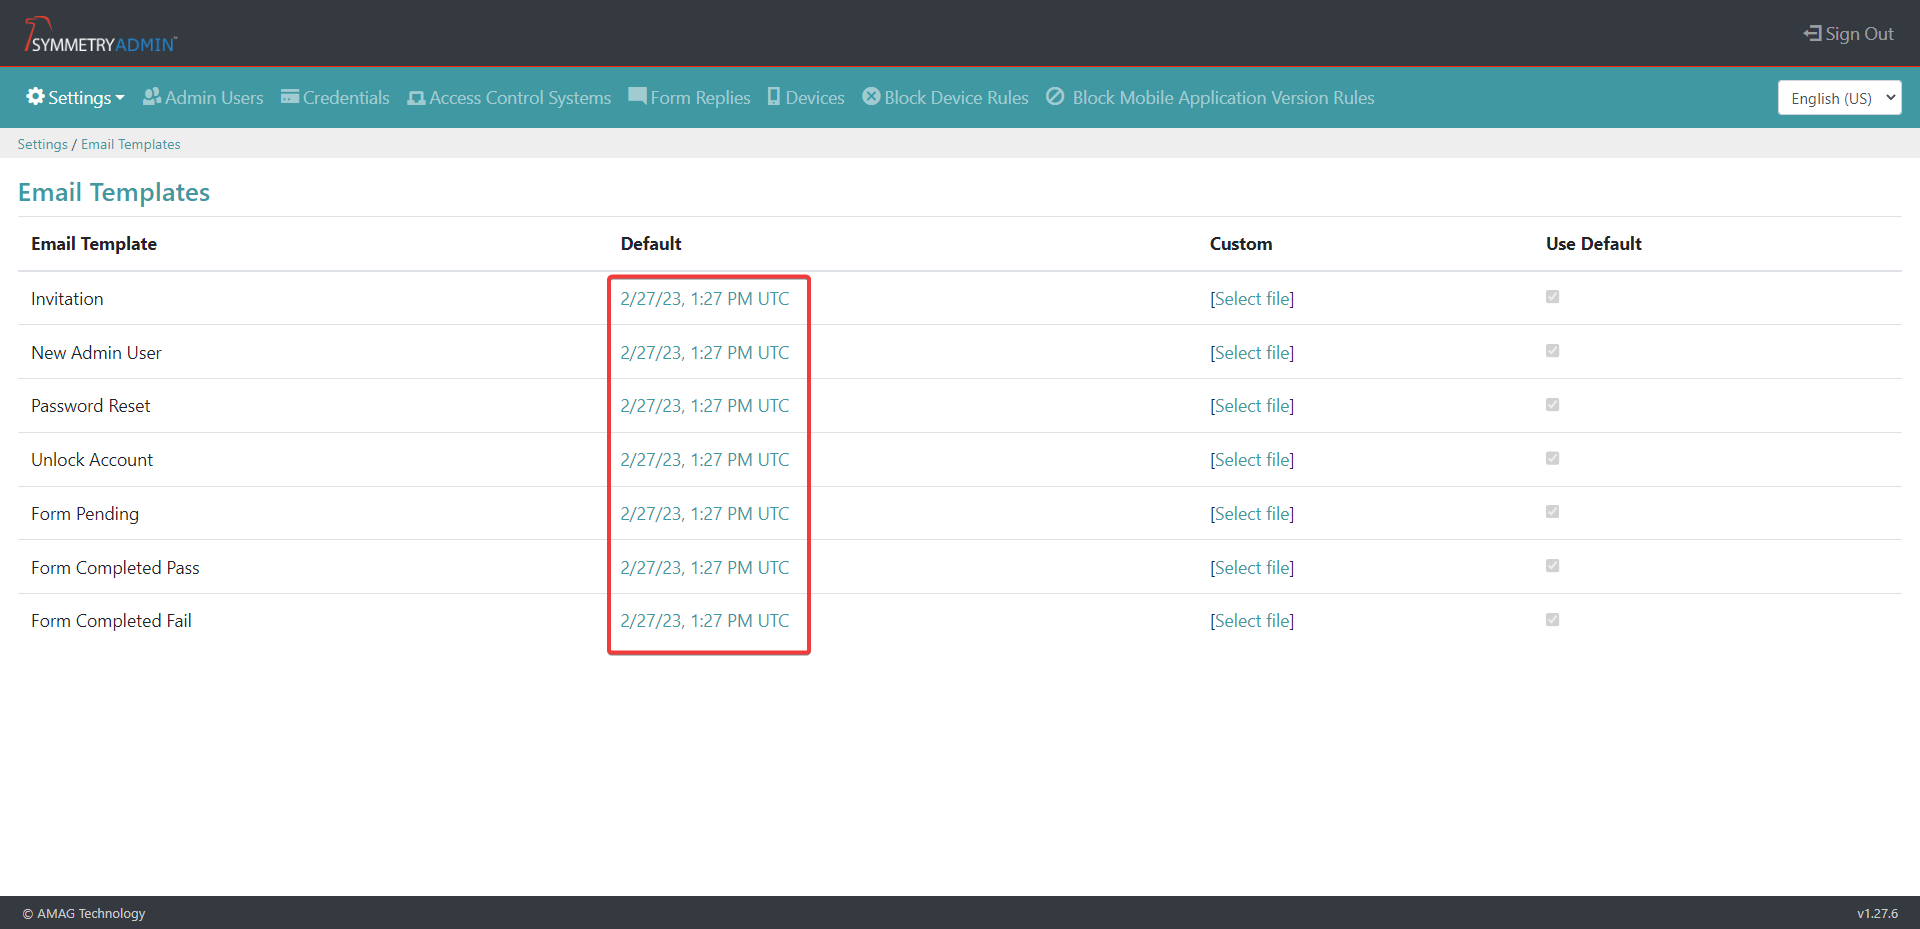This screenshot has height=929, width=1920.
Task: Click the v1.27.6 version text
Action: (x=1877, y=913)
